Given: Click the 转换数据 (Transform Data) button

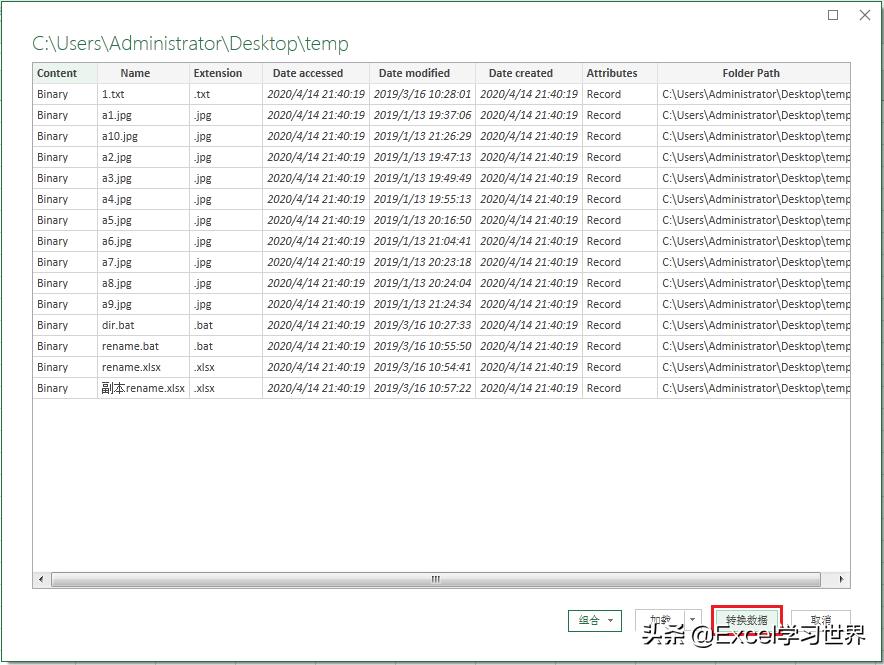Looking at the screenshot, I should 747,620.
